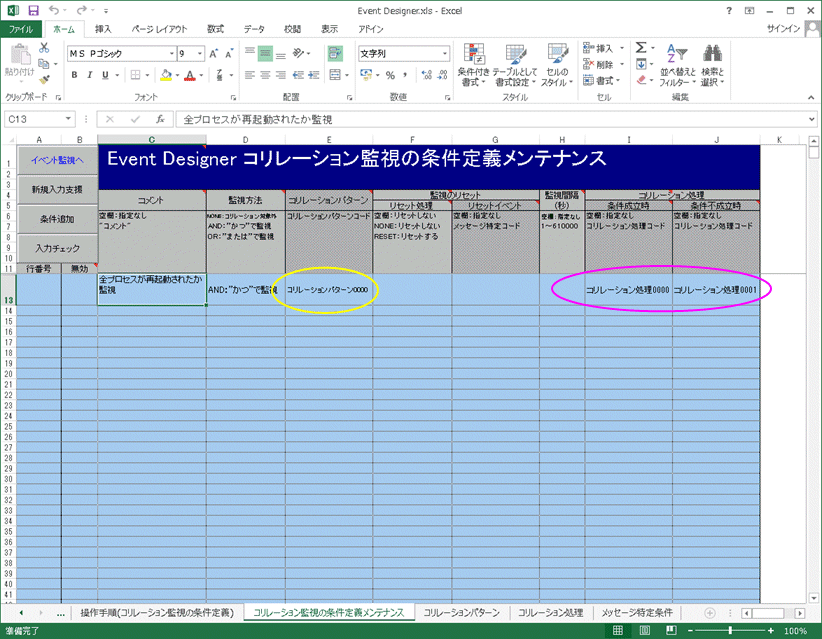Click the Fill down arrow icon
This screenshot has height=639, width=822.
coord(641,64)
